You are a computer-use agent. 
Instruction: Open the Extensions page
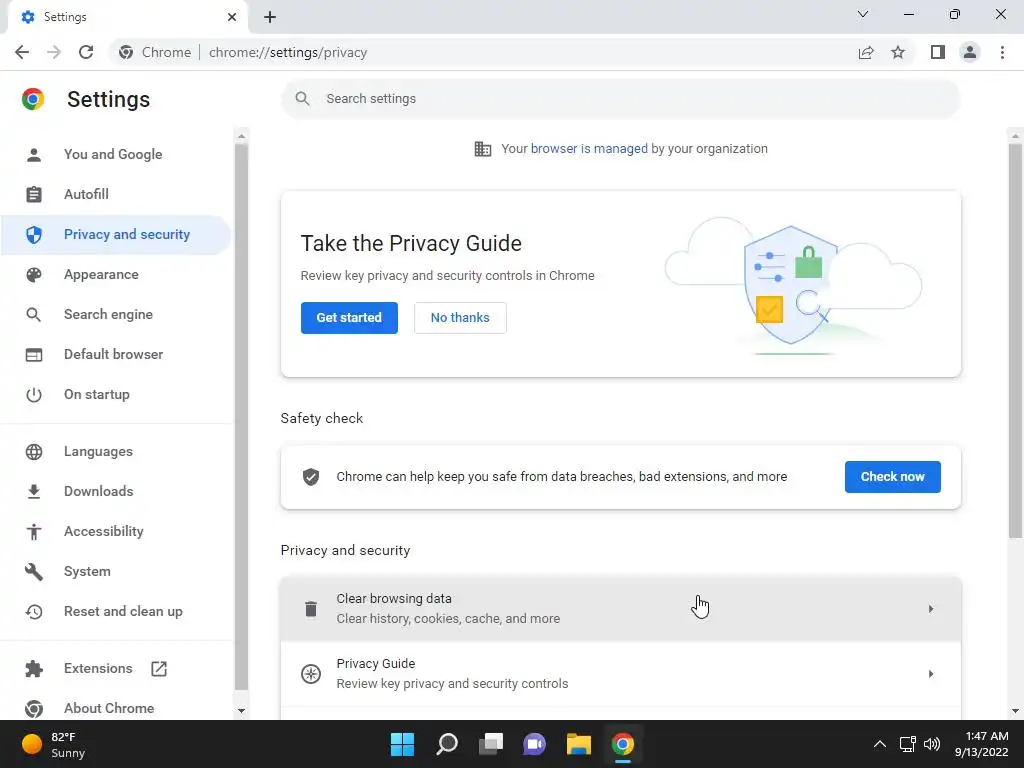116,668
